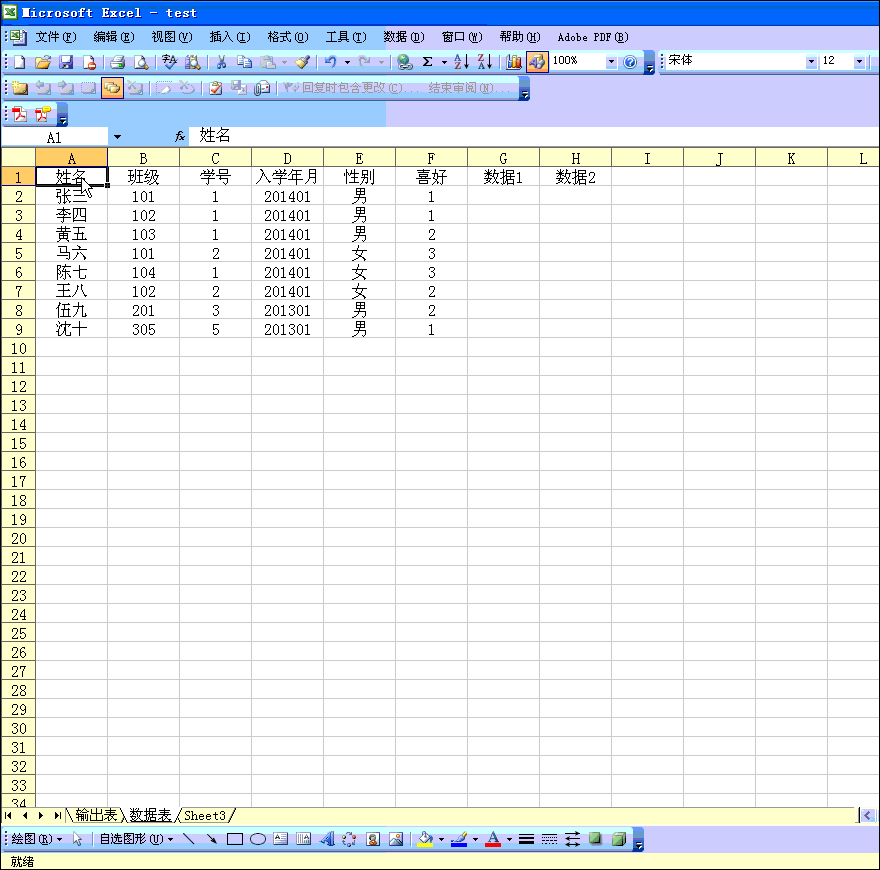
Task: Click the Format Painter brush icon
Action: (x=302, y=62)
